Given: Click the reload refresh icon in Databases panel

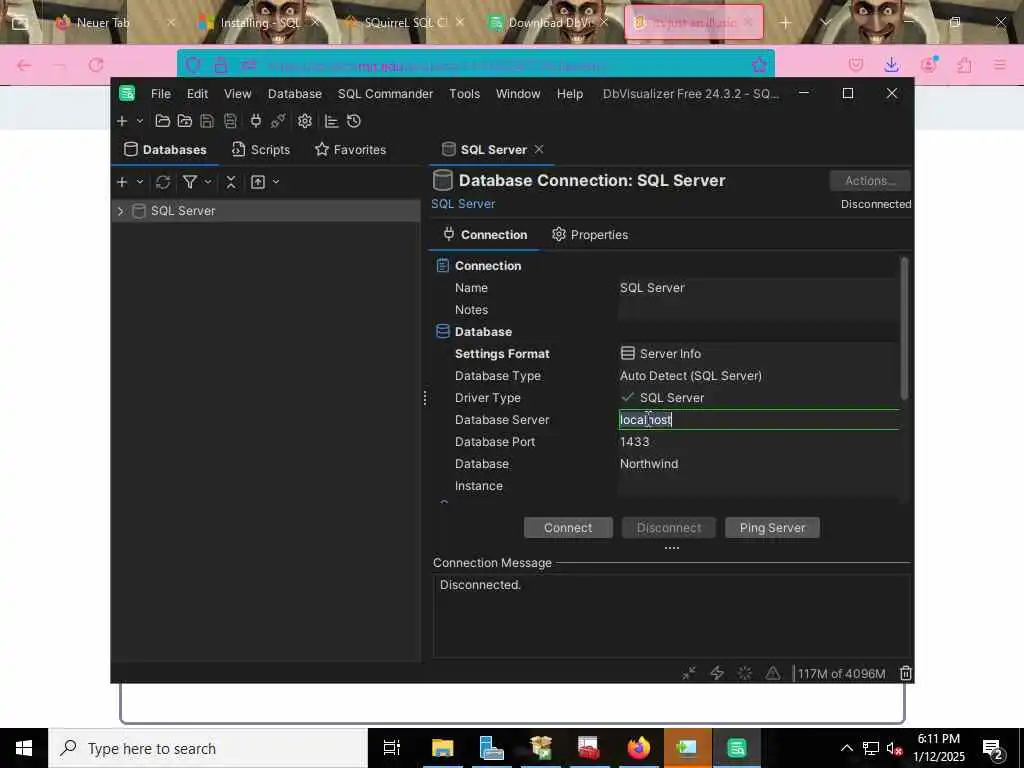Looking at the screenshot, I should (163, 182).
